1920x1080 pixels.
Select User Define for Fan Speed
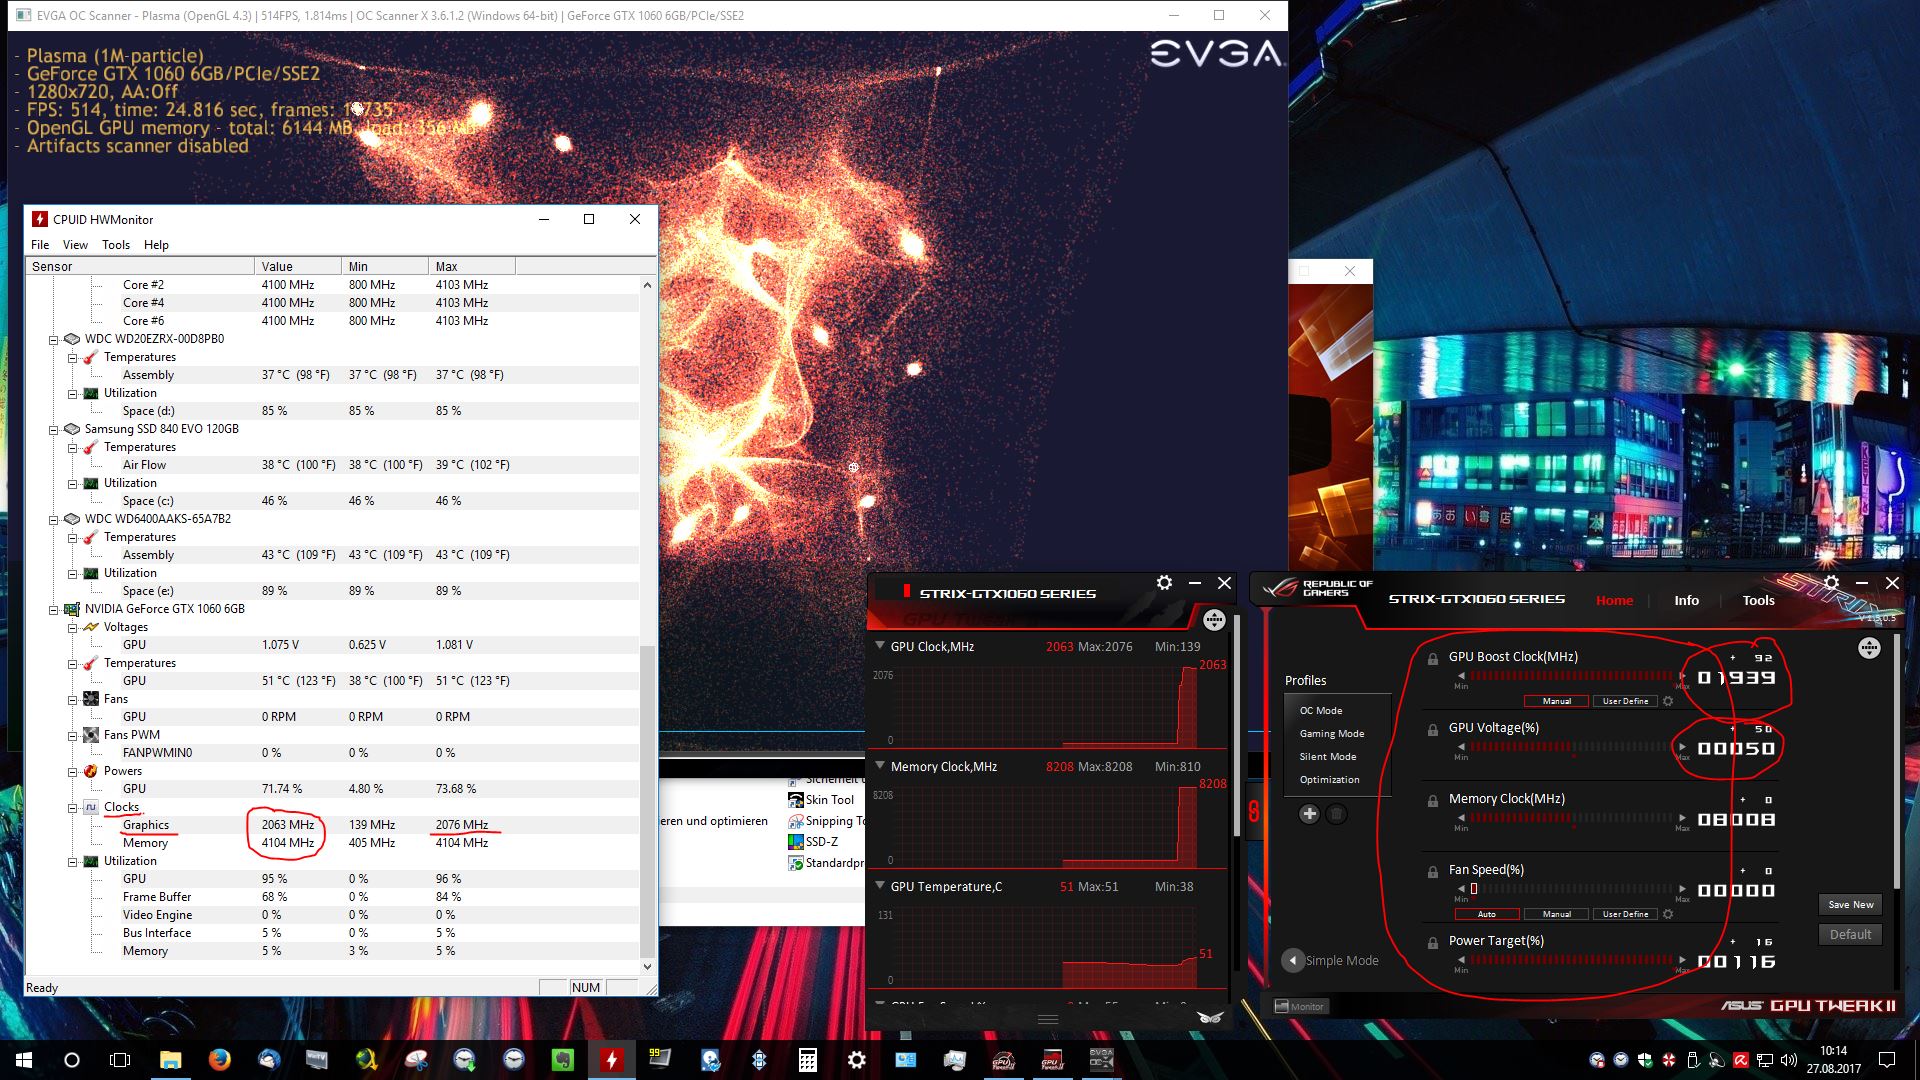(1625, 914)
